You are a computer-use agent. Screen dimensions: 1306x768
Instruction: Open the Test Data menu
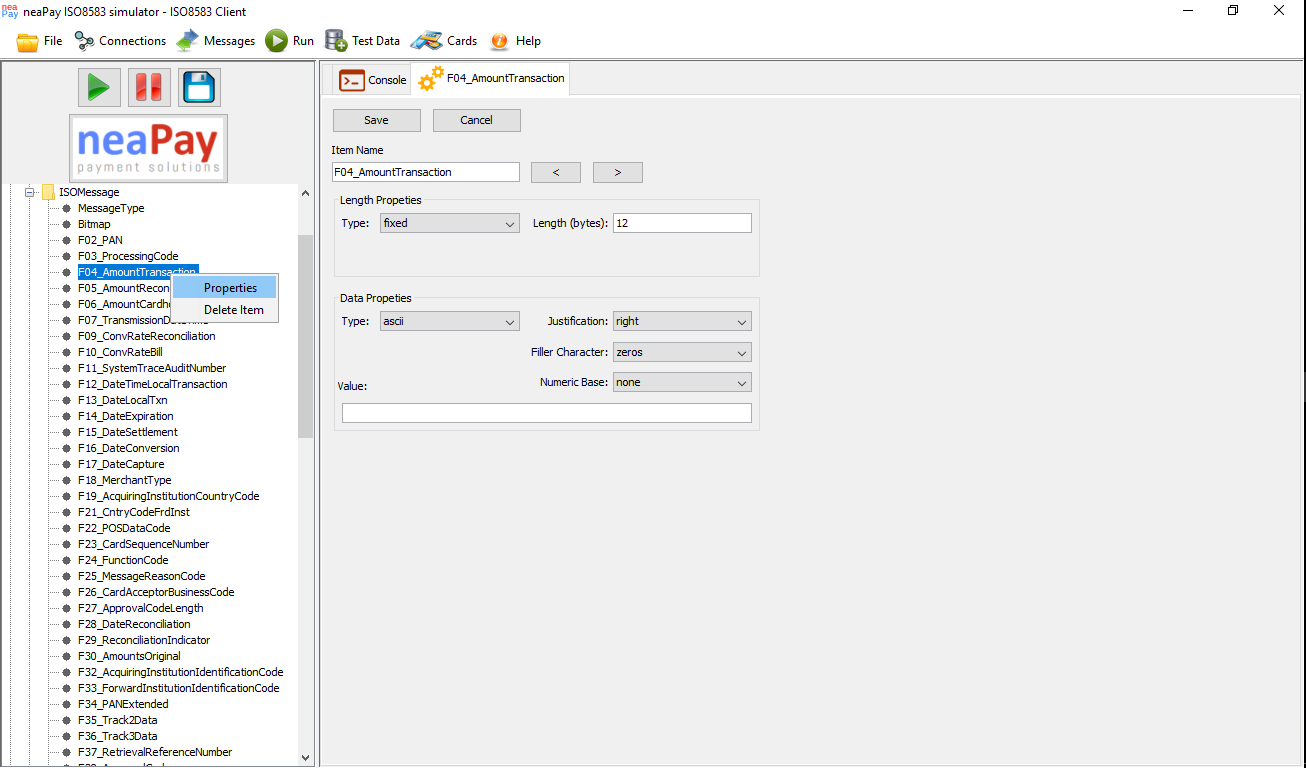coord(362,41)
